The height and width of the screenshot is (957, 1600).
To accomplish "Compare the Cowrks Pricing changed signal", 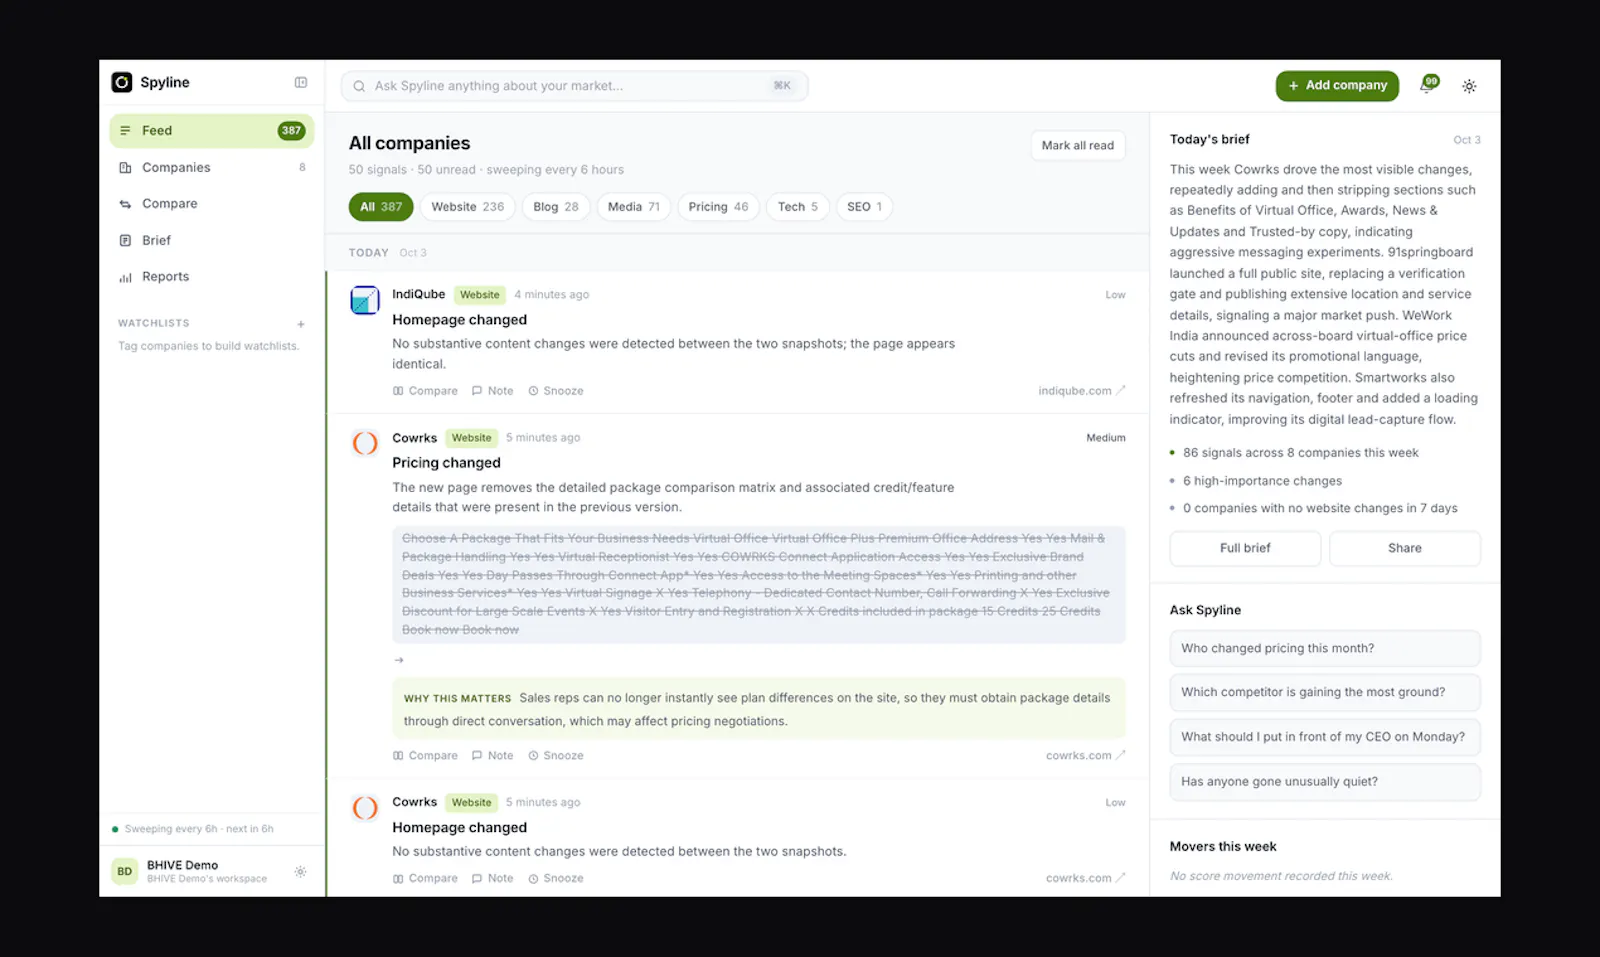I will click(x=425, y=756).
